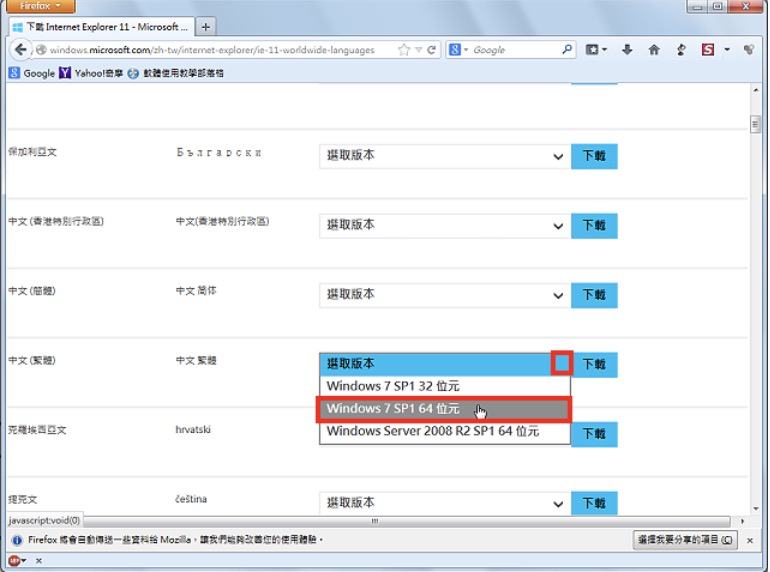Image resolution: width=770 pixels, height=572 pixels.
Task: Dismiss the Mozilla data notification bar
Action: click(x=750, y=540)
